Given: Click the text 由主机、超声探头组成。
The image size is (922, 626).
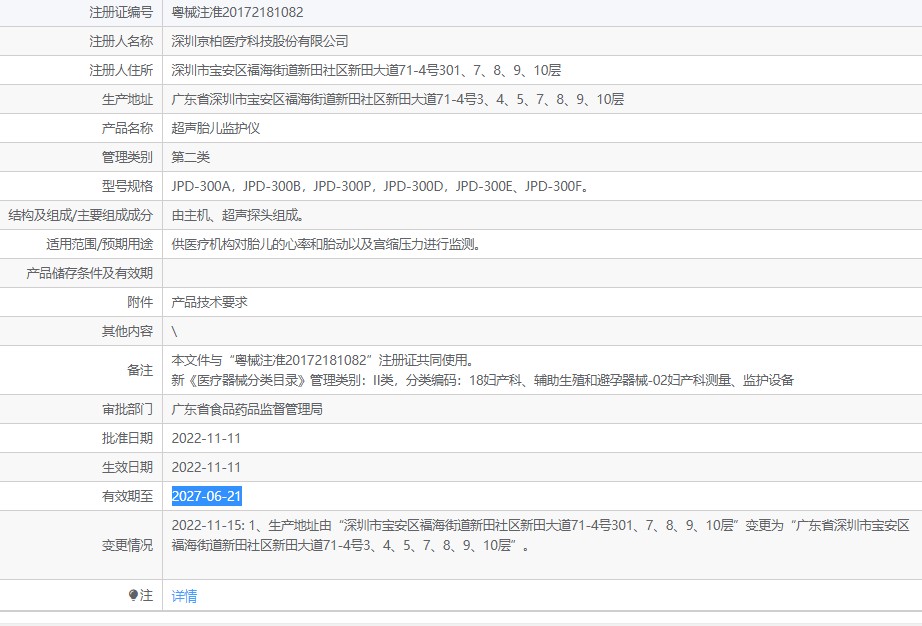Looking at the screenshot, I should (x=238, y=215).
